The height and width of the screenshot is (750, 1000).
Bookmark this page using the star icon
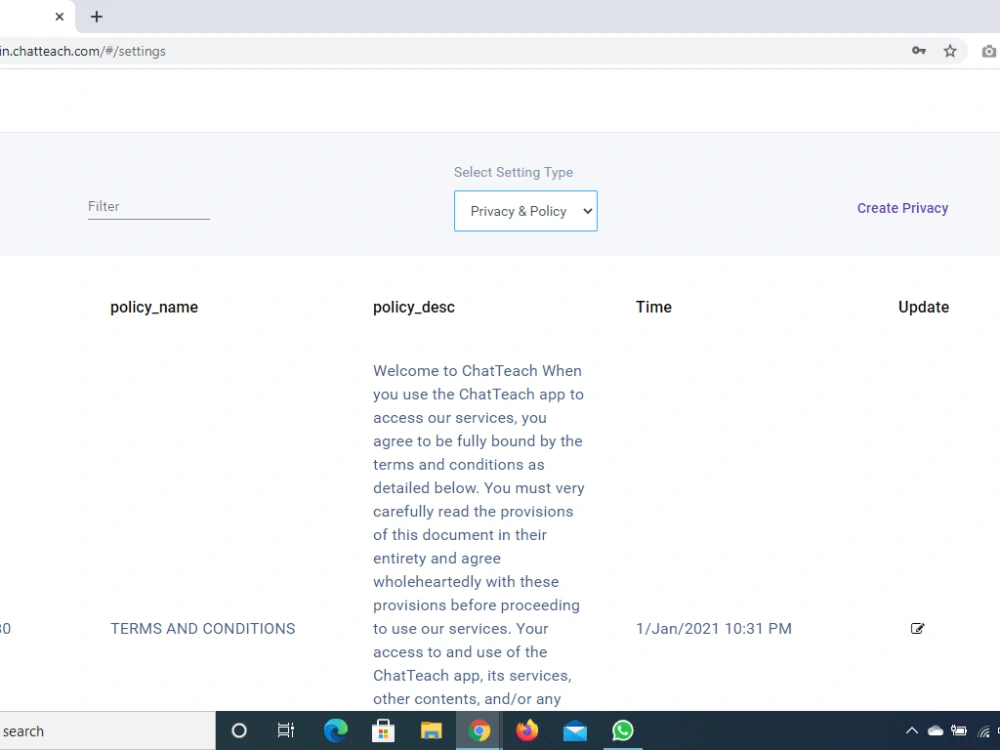coord(949,50)
